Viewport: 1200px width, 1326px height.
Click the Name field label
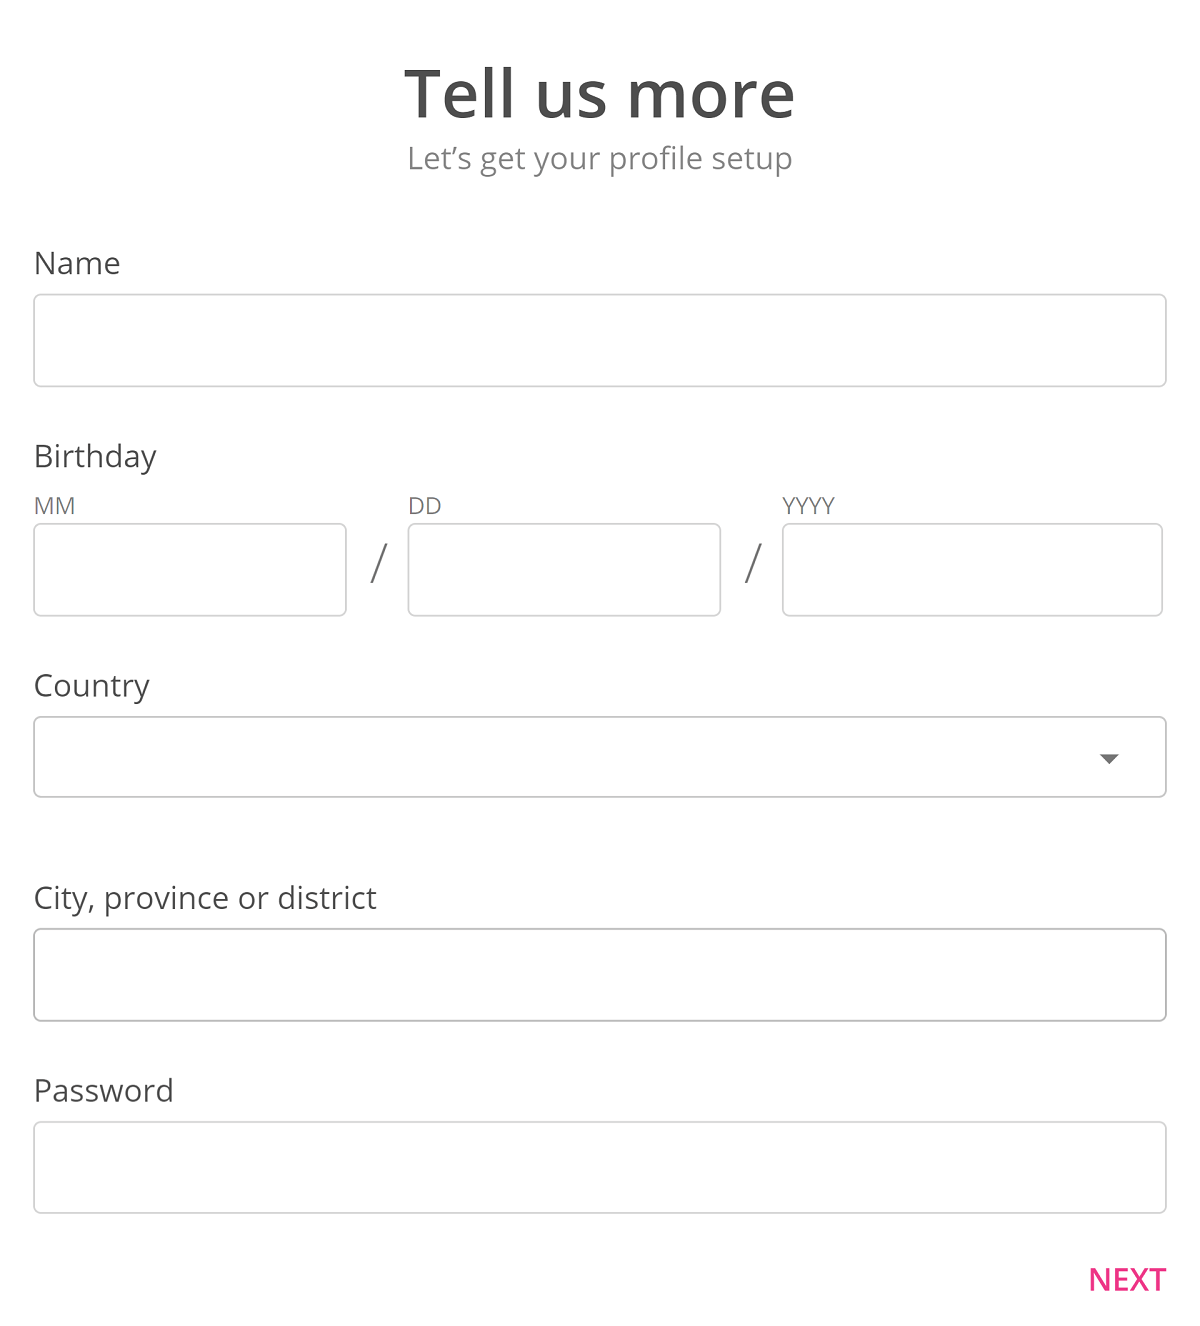click(x=77, y=263)
